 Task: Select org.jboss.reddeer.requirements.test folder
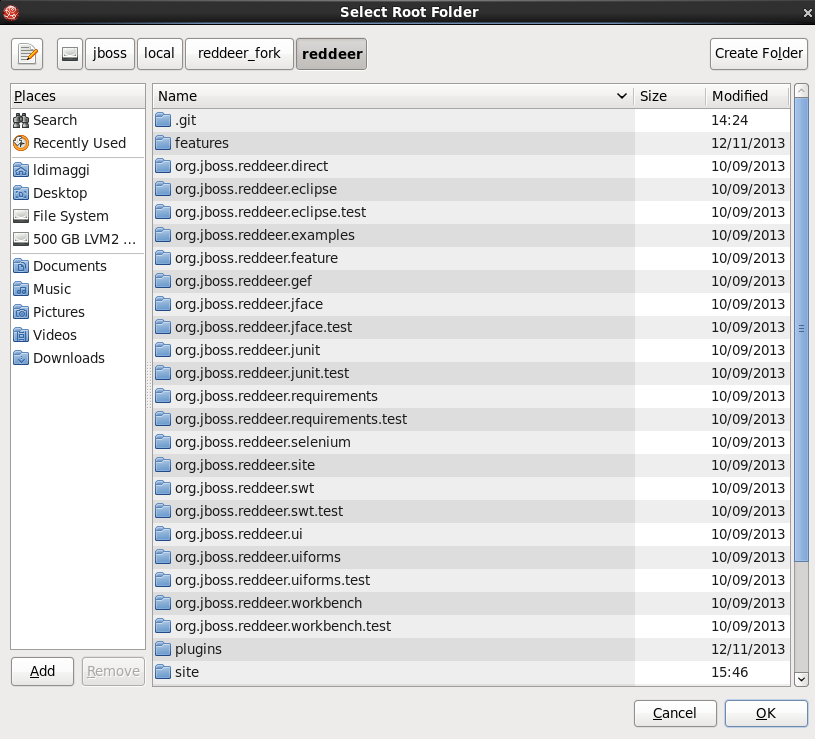(471, 419)
